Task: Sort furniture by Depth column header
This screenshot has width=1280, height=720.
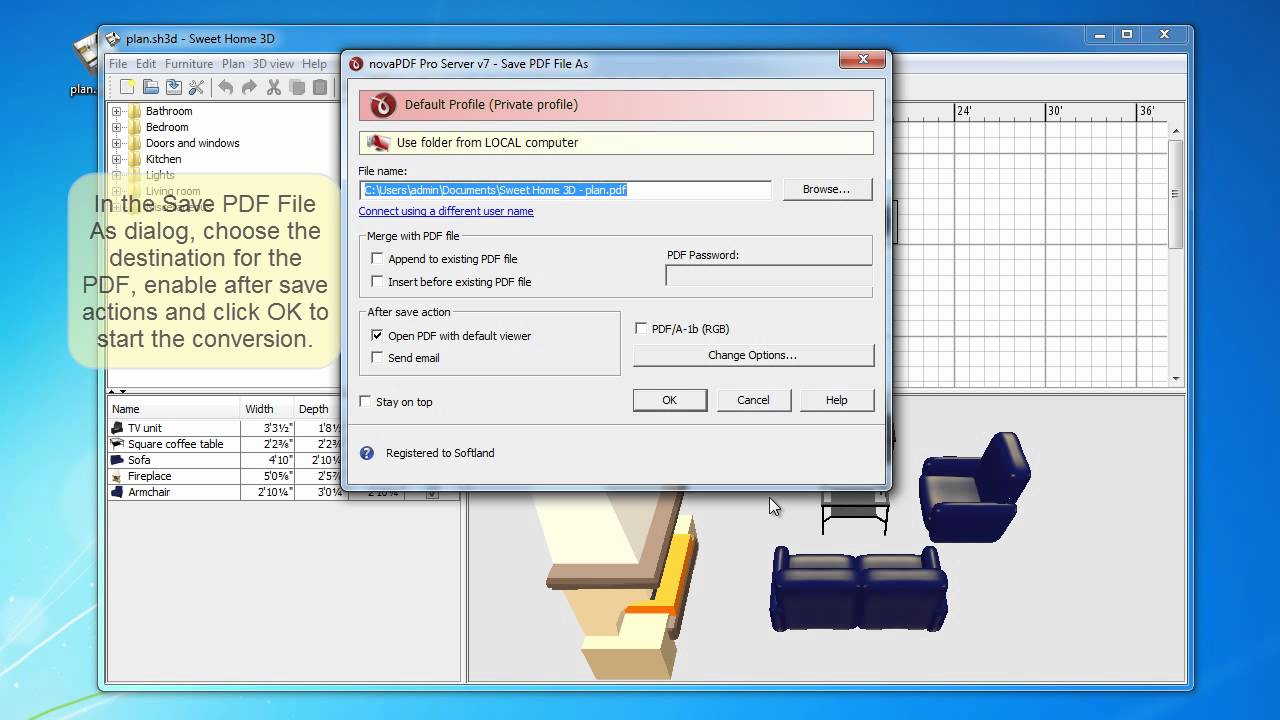Action: coord(318,409)
